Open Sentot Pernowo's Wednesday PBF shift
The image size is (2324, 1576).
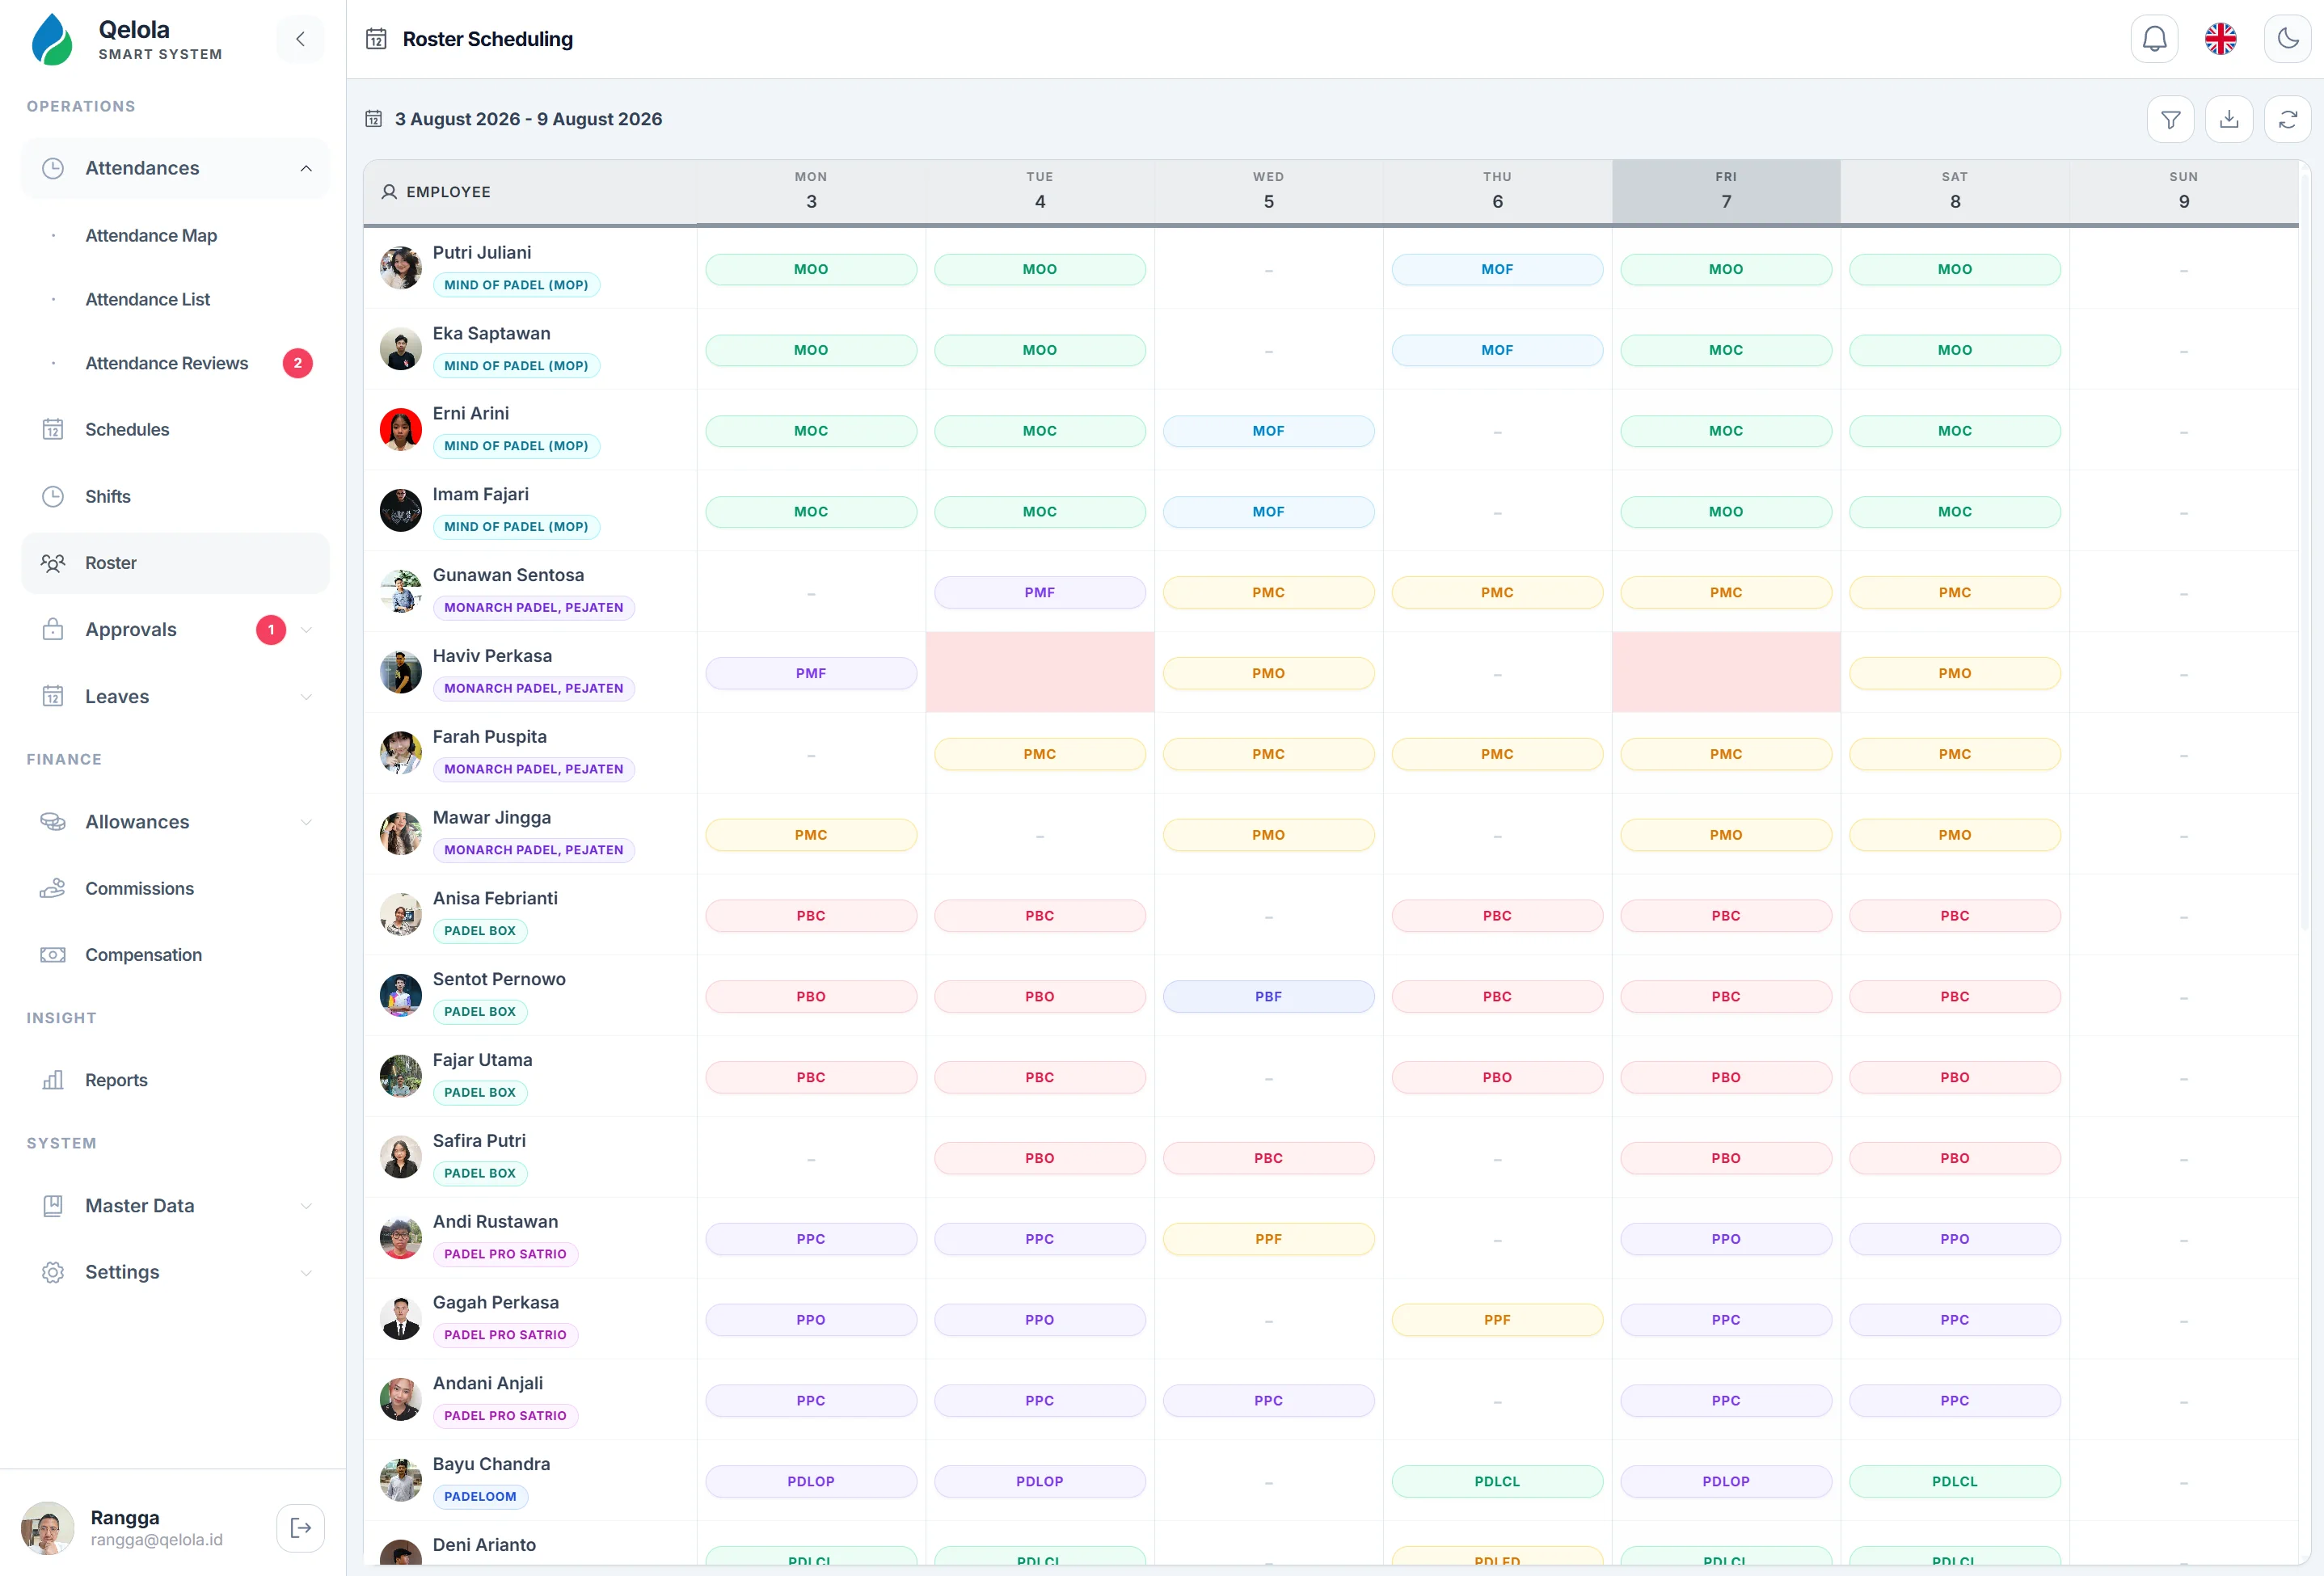[x=1268, y=996]
